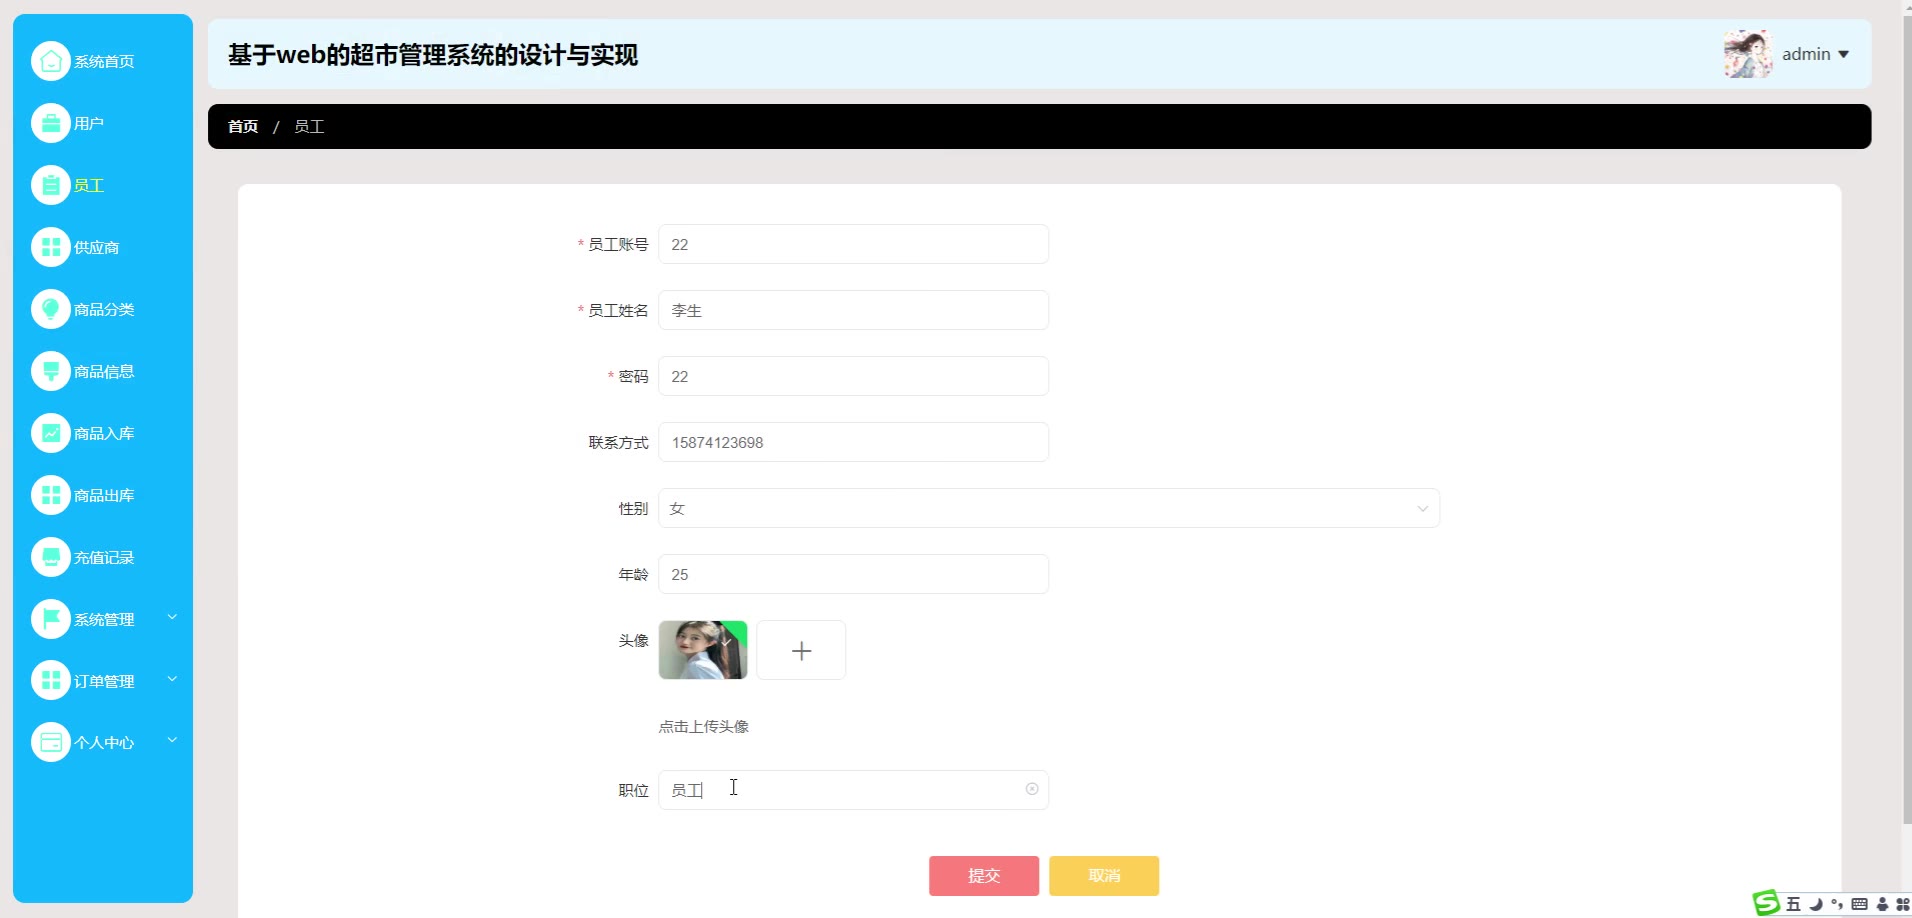Click the 联系方式 phone number field
Image resolution: width=1912 pixels, height=918 pixels.
853,442
